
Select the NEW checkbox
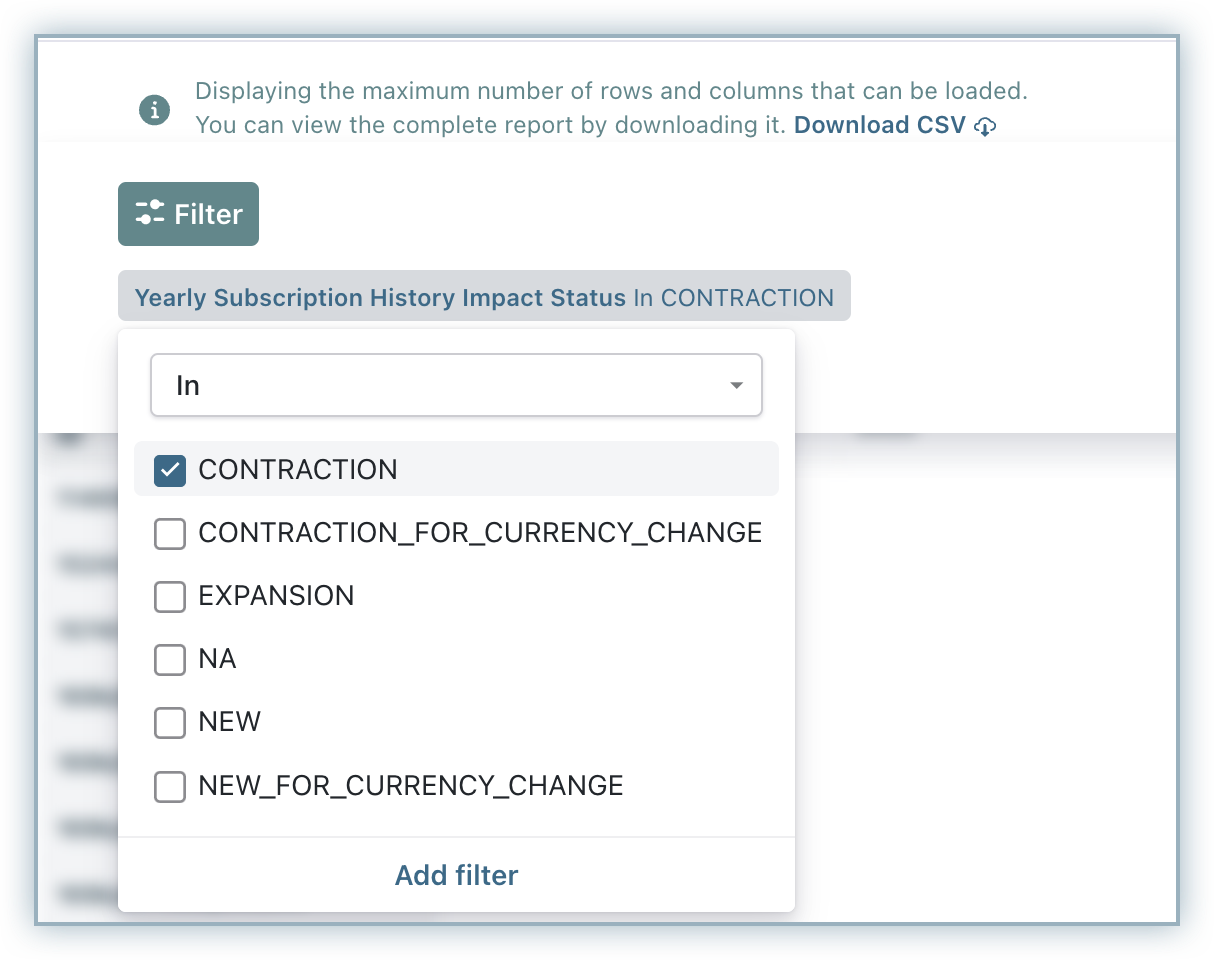pyautogui.click(x=170, y=722)
